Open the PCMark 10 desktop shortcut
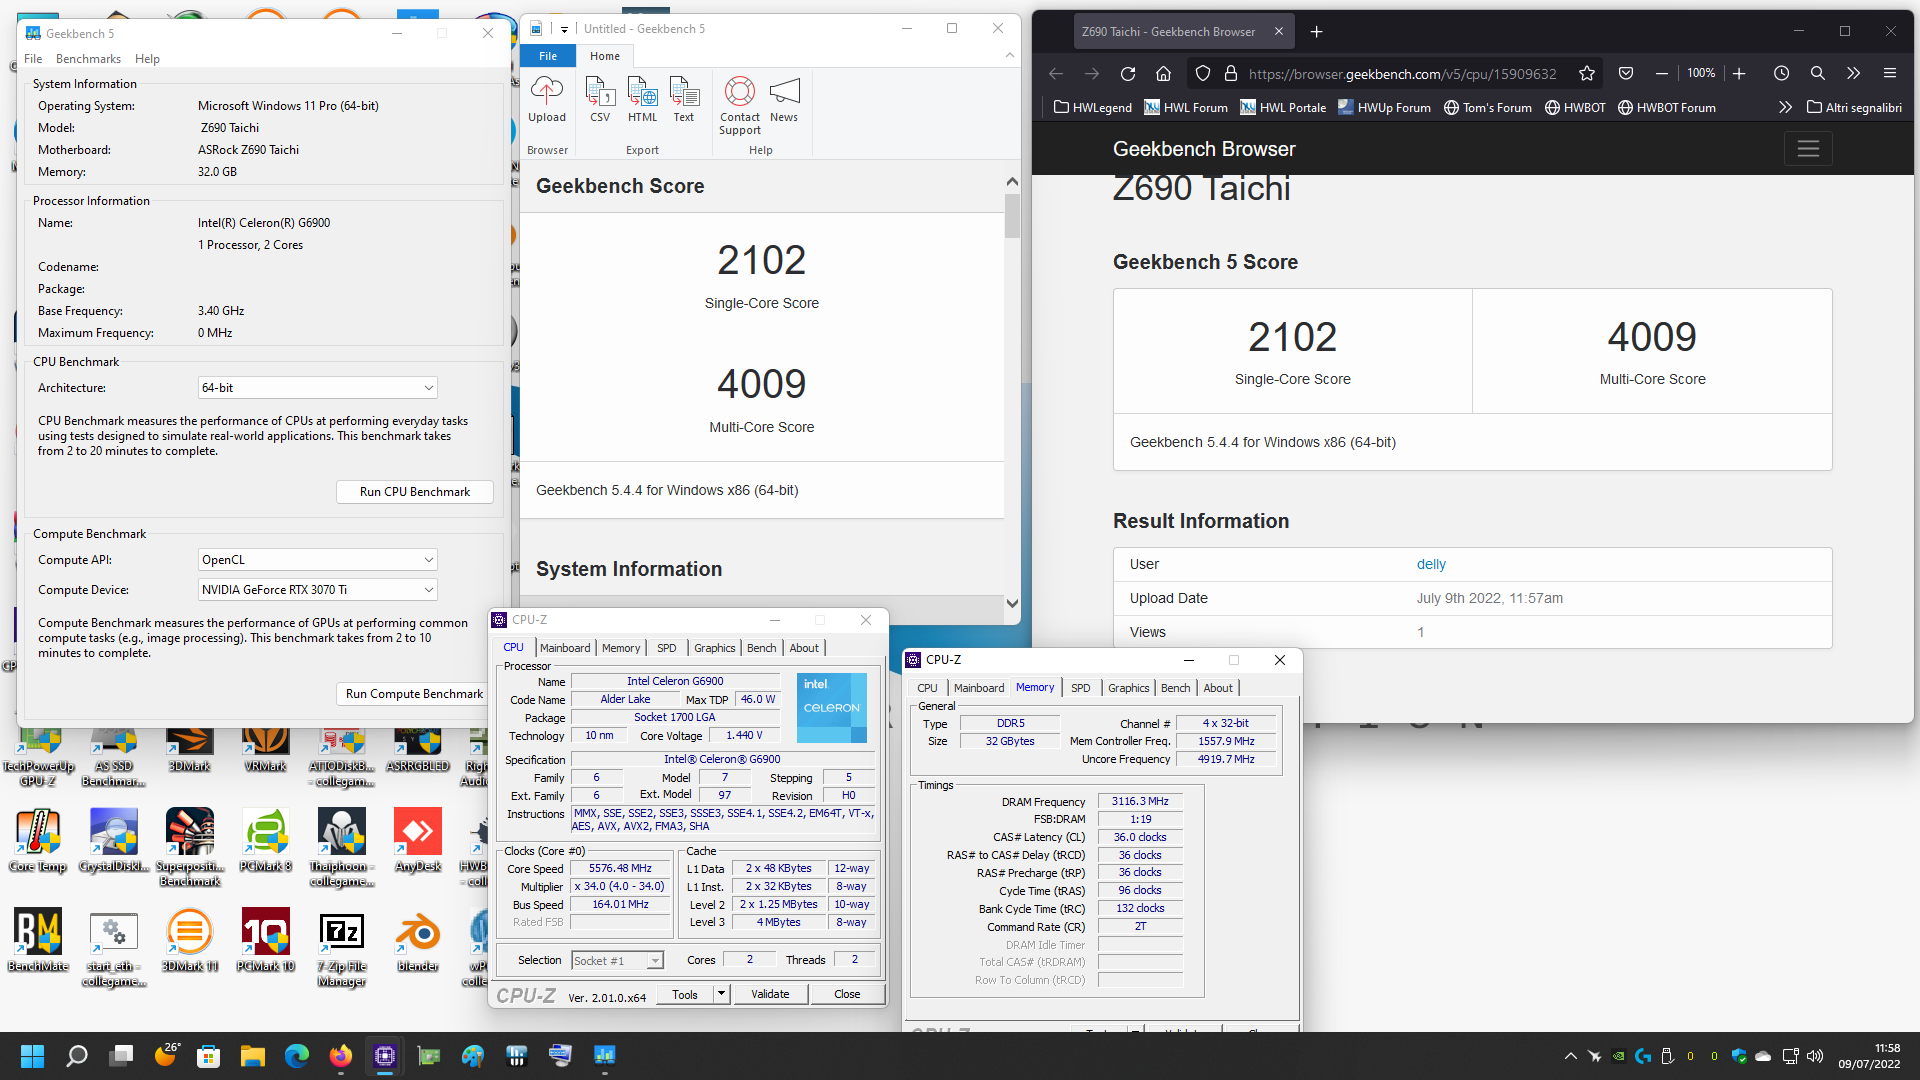 point(266,941)
